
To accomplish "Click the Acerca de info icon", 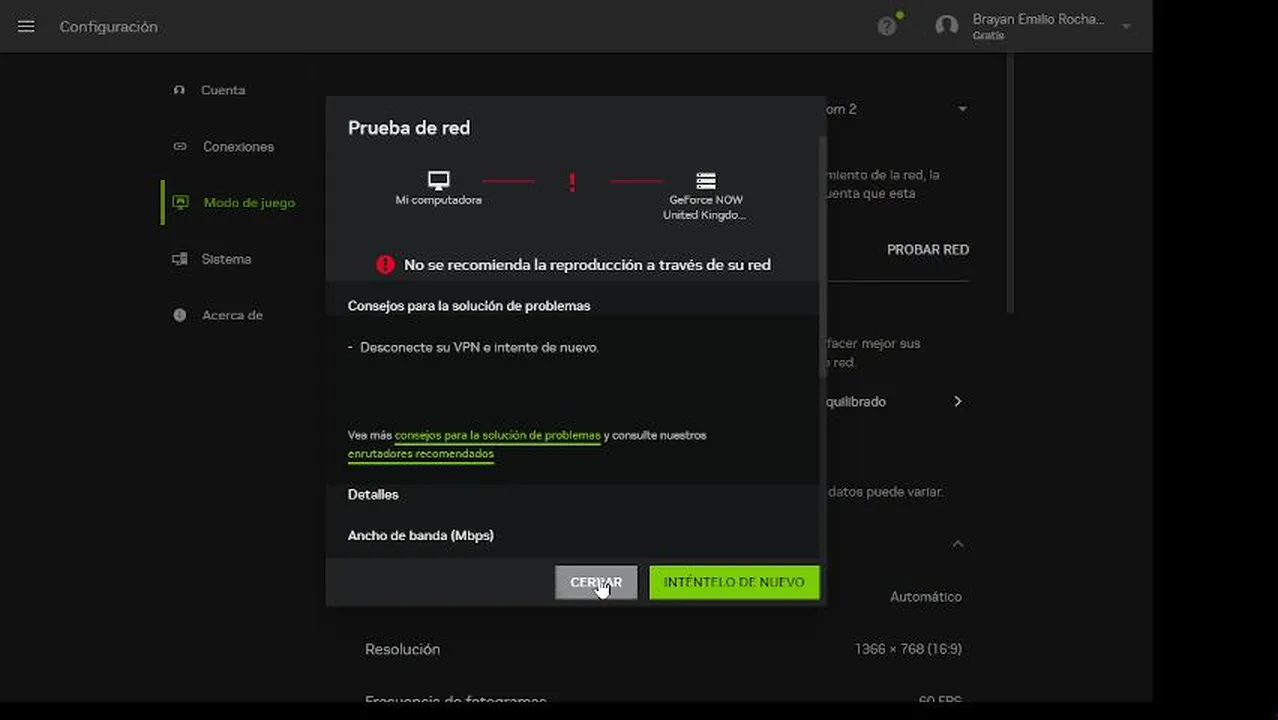I will click(180, 315).
